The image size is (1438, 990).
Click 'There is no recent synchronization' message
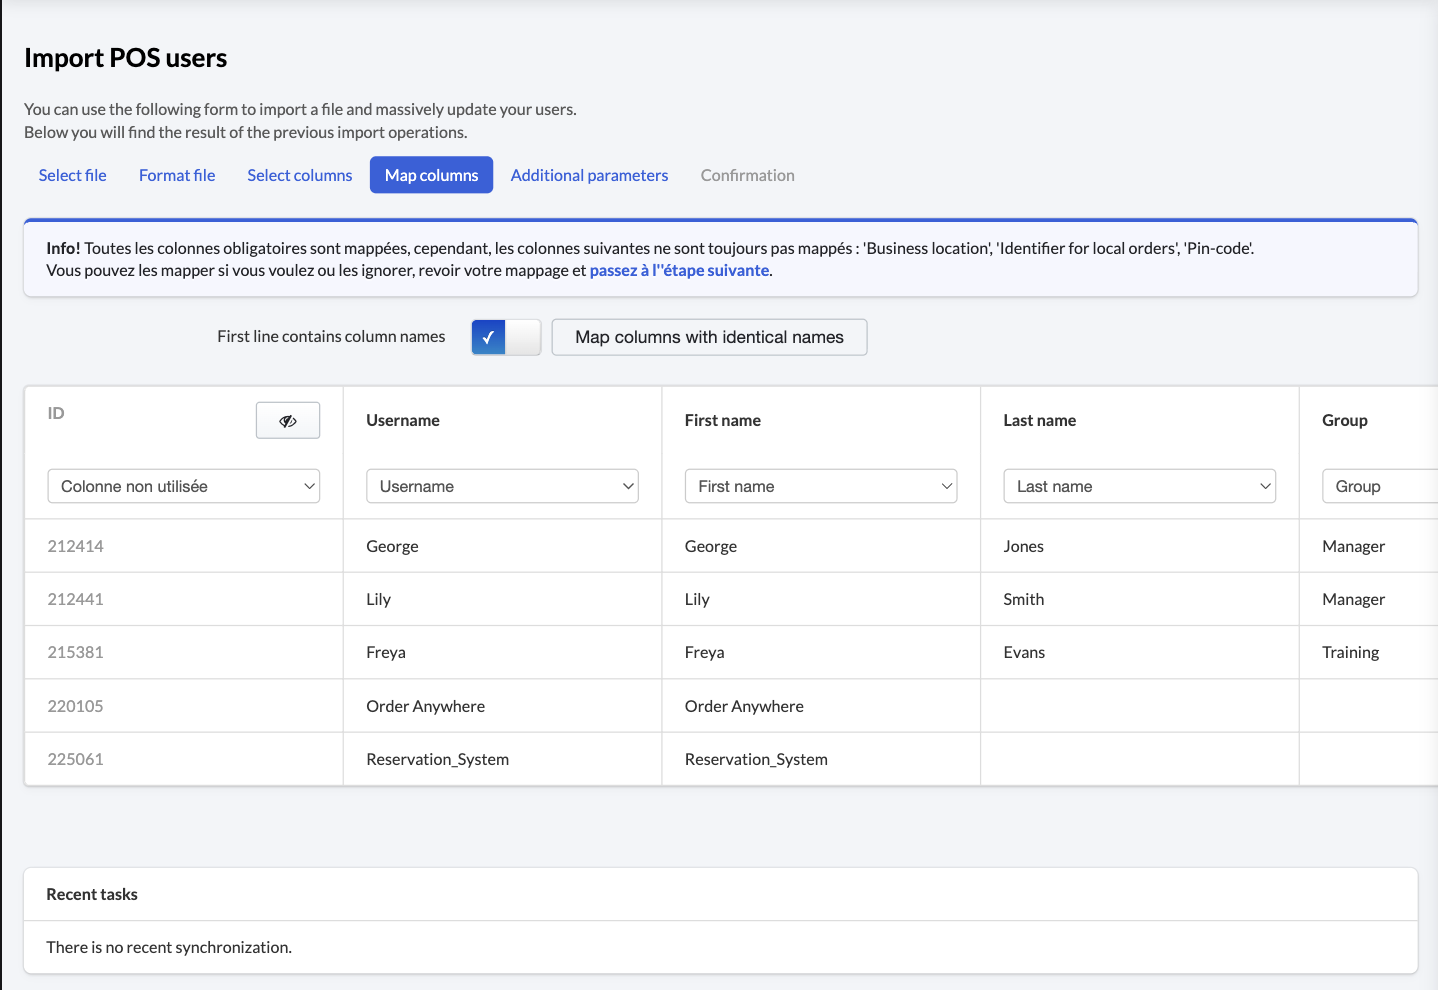click(x=169, y=947)
